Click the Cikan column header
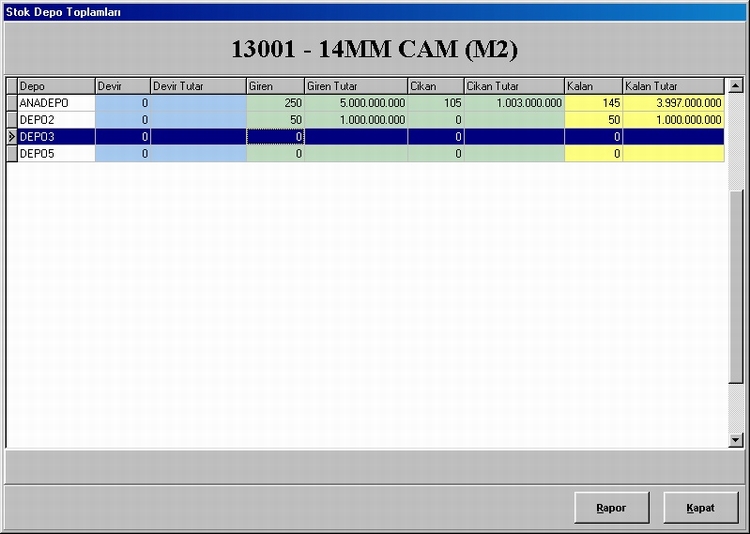 coord(435,86)
